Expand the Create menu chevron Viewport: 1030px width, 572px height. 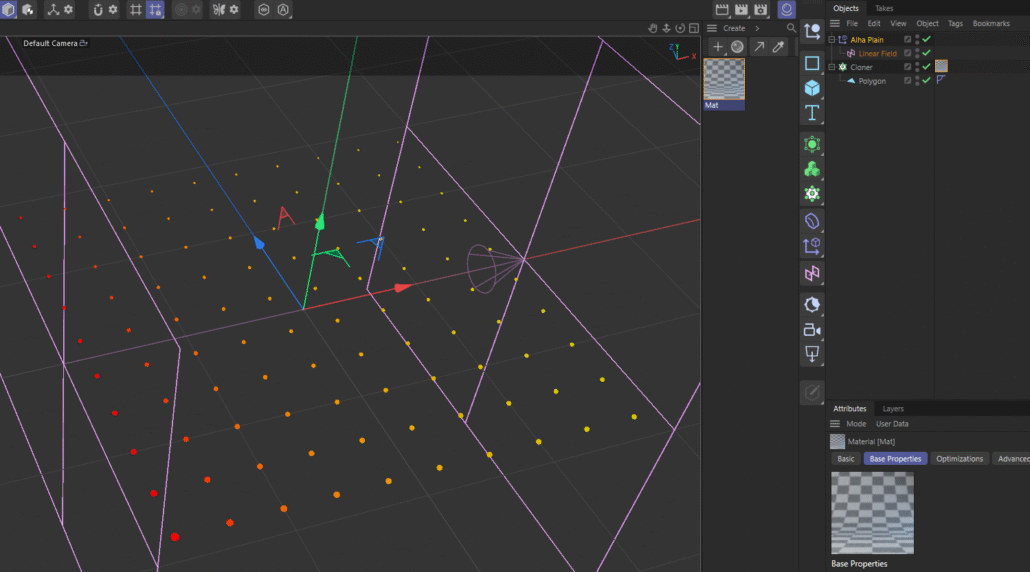[757, 28]
